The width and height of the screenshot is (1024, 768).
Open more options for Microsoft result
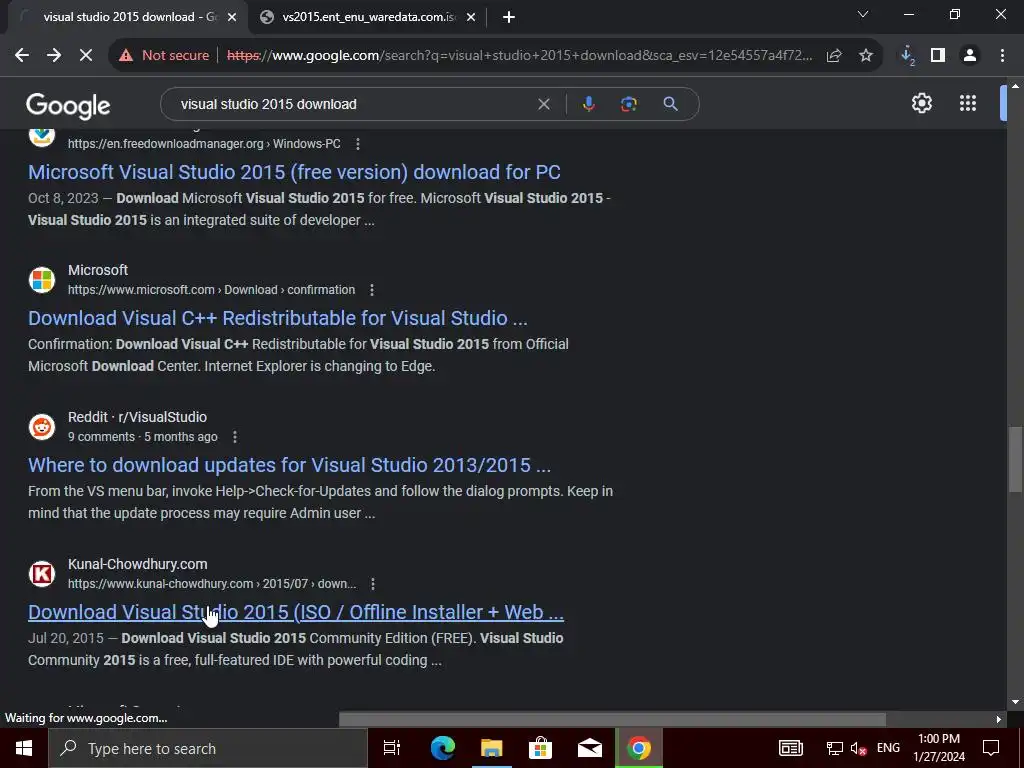(x=372, y=290)
